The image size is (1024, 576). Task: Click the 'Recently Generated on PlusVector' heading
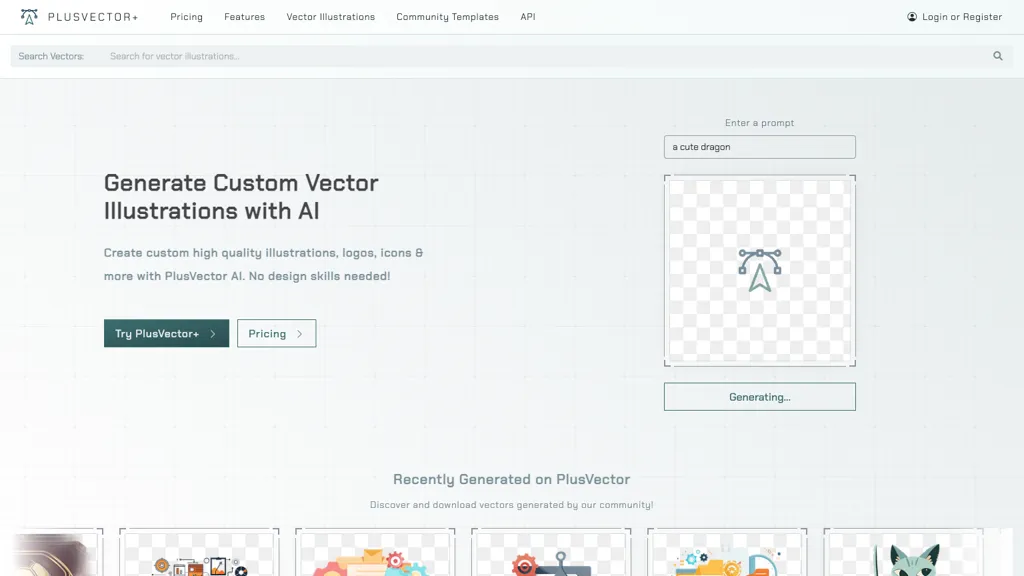[x=511, y=479]
